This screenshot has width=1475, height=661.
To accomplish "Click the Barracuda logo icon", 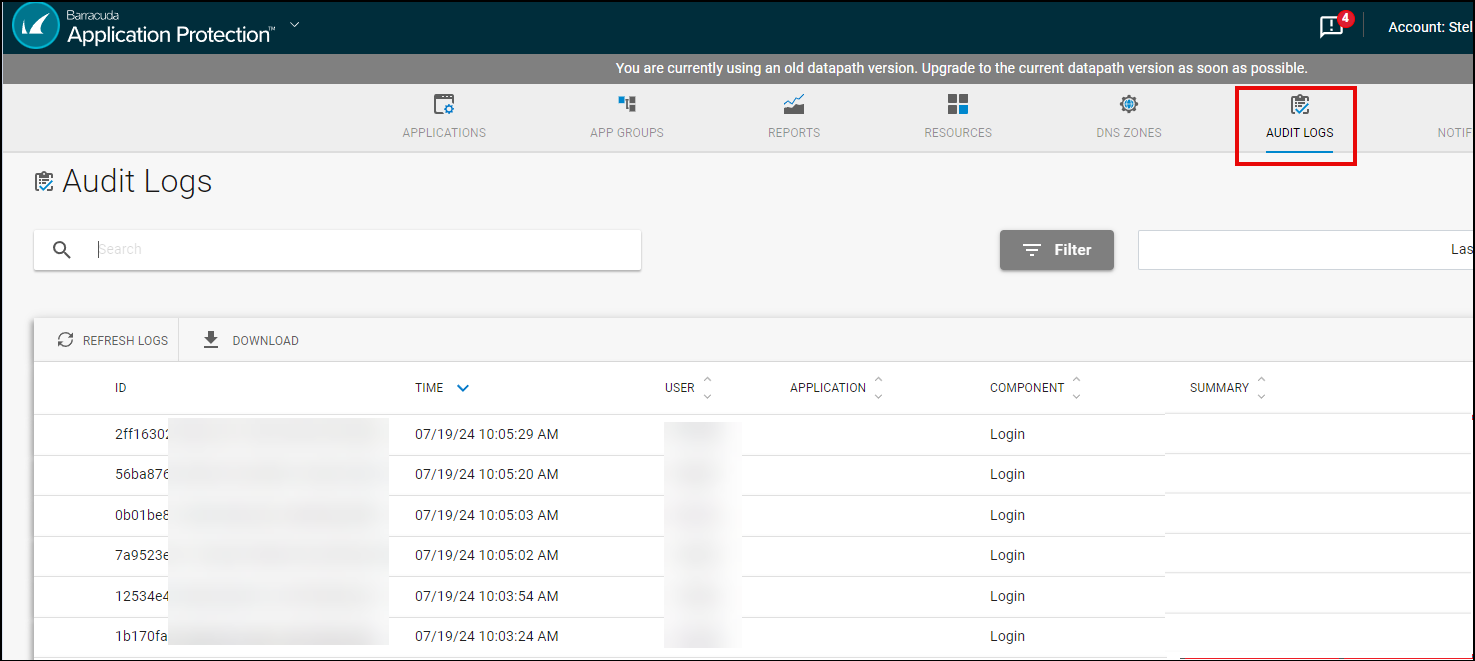I will [x=36, y=27].
